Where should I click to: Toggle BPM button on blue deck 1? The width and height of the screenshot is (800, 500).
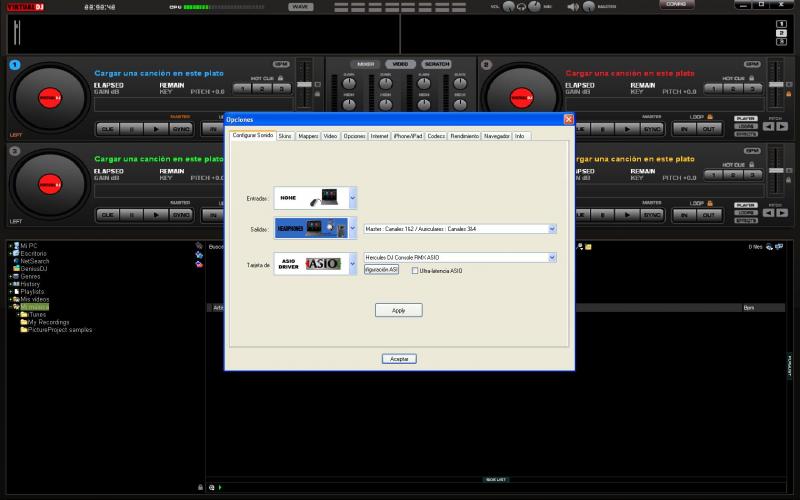281,64
